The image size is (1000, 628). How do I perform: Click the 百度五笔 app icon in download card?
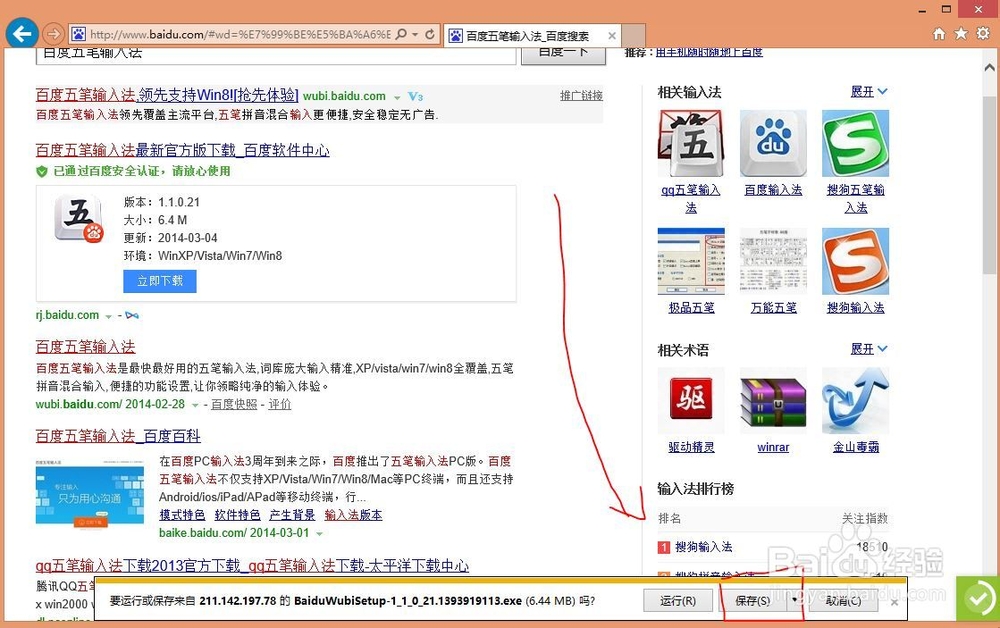79,219
